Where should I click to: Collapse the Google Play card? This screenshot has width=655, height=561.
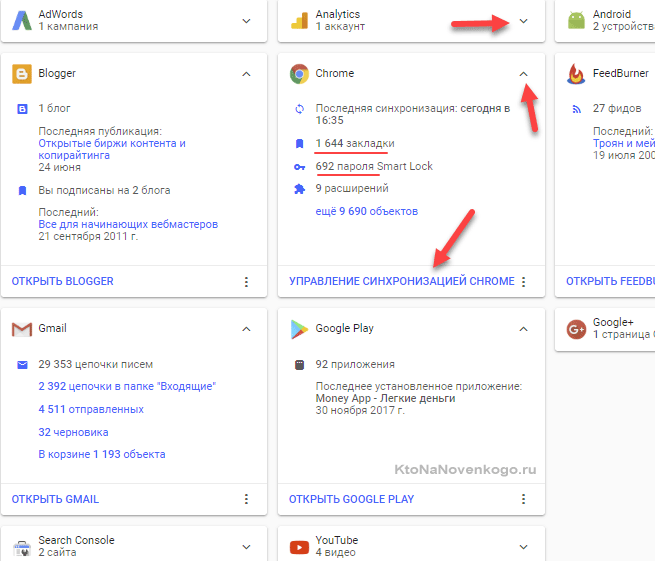click(523, 329)
